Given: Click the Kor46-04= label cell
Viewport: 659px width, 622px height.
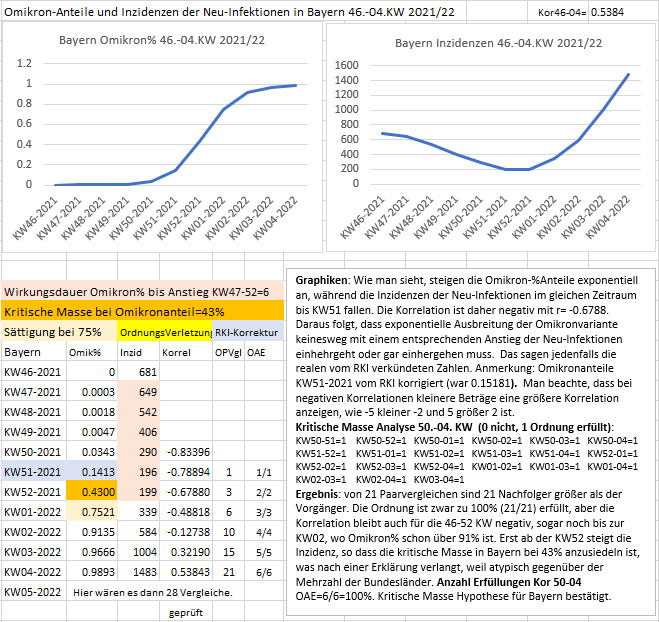Looking at the screenshot, I should point(558,13).
